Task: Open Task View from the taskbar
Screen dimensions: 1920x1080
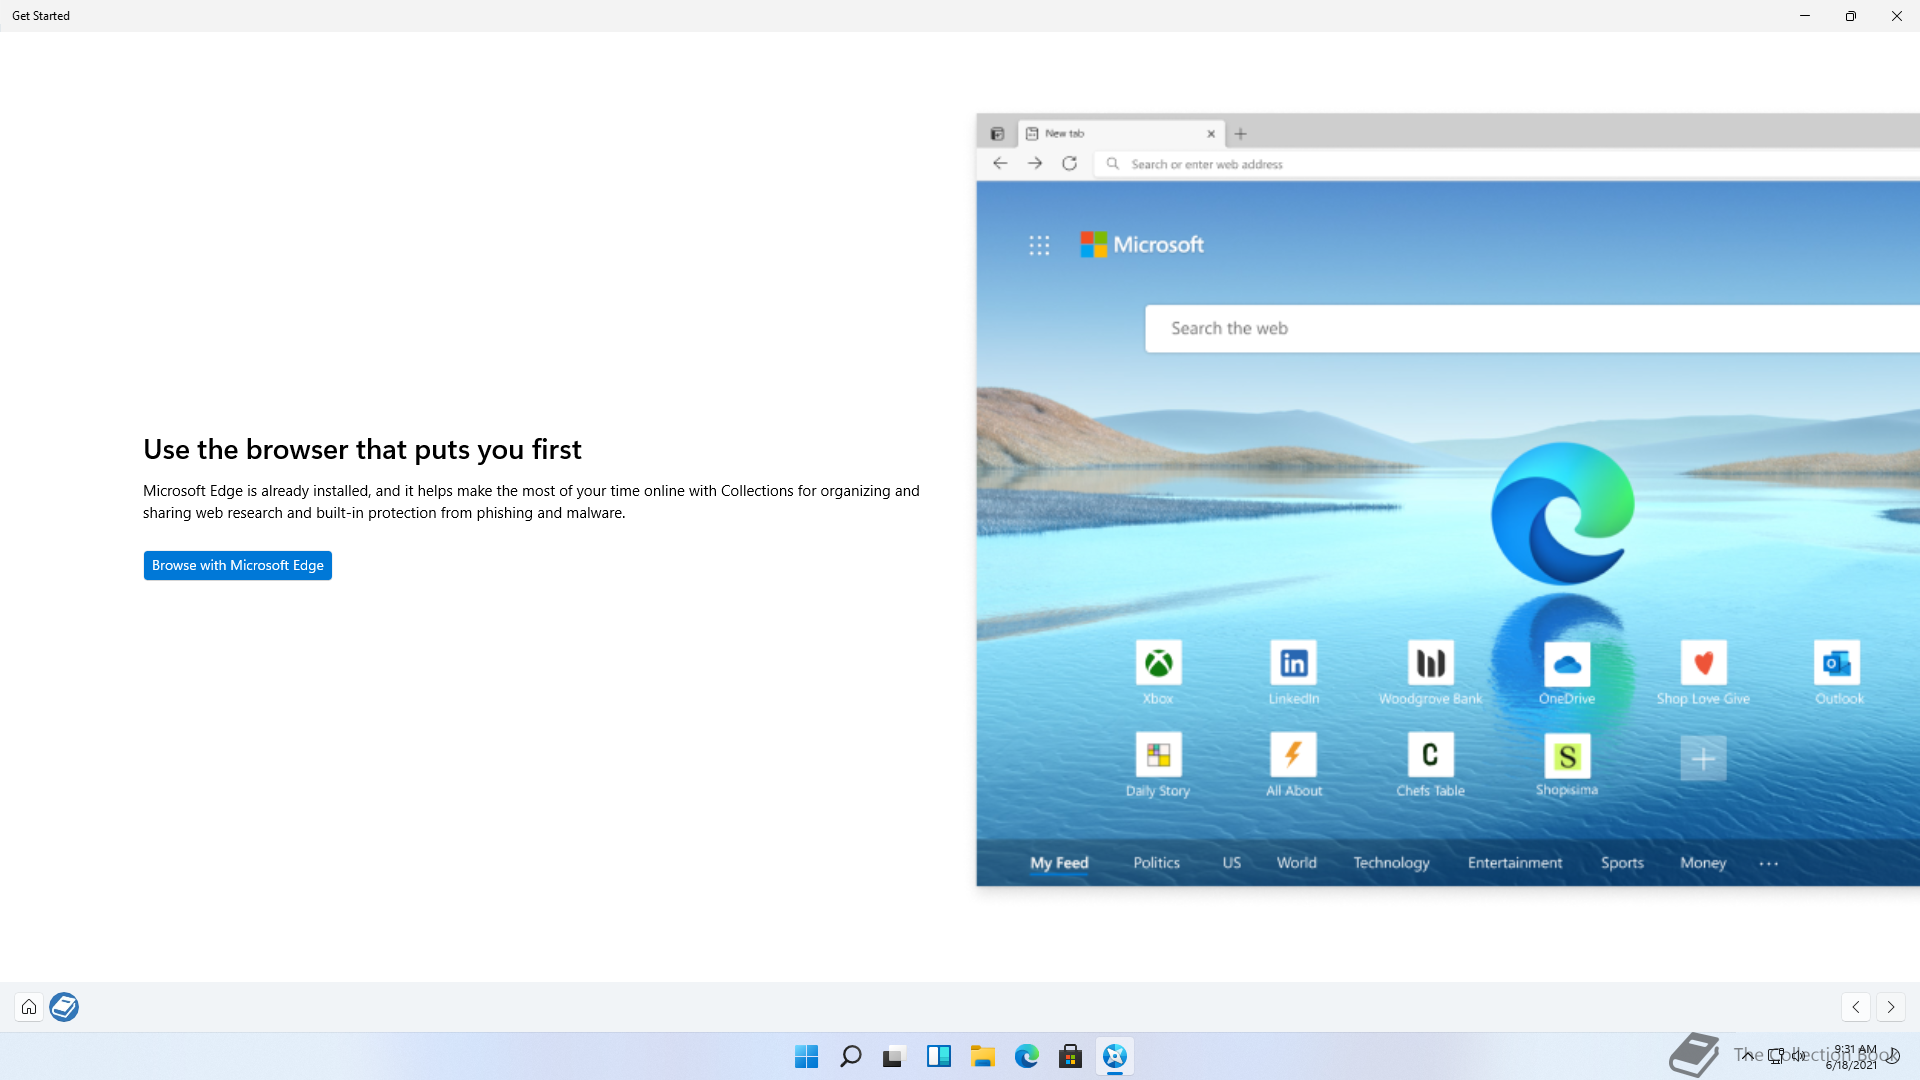Action: tap(894, 1056)
